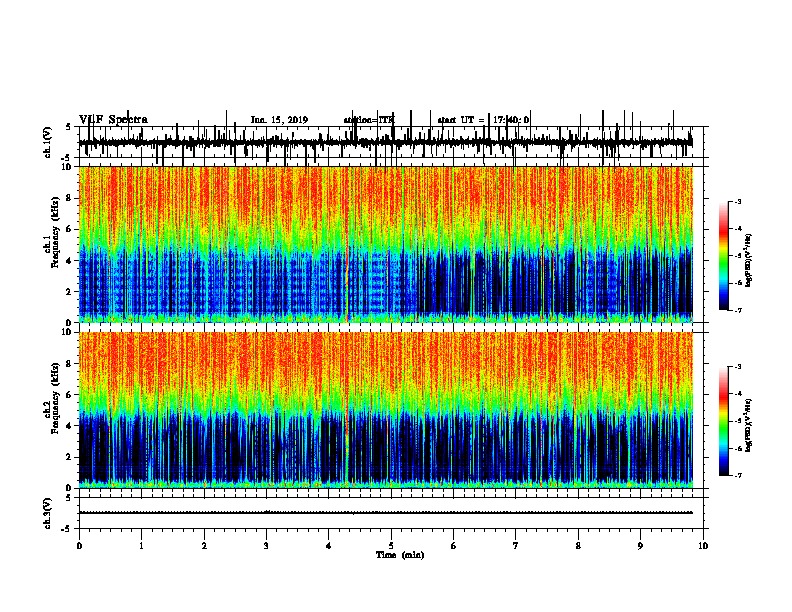Click the log(PSD) label beside ch.2 color bar
This screenshot has height=612, width=792.
click(x=748, y=425)
